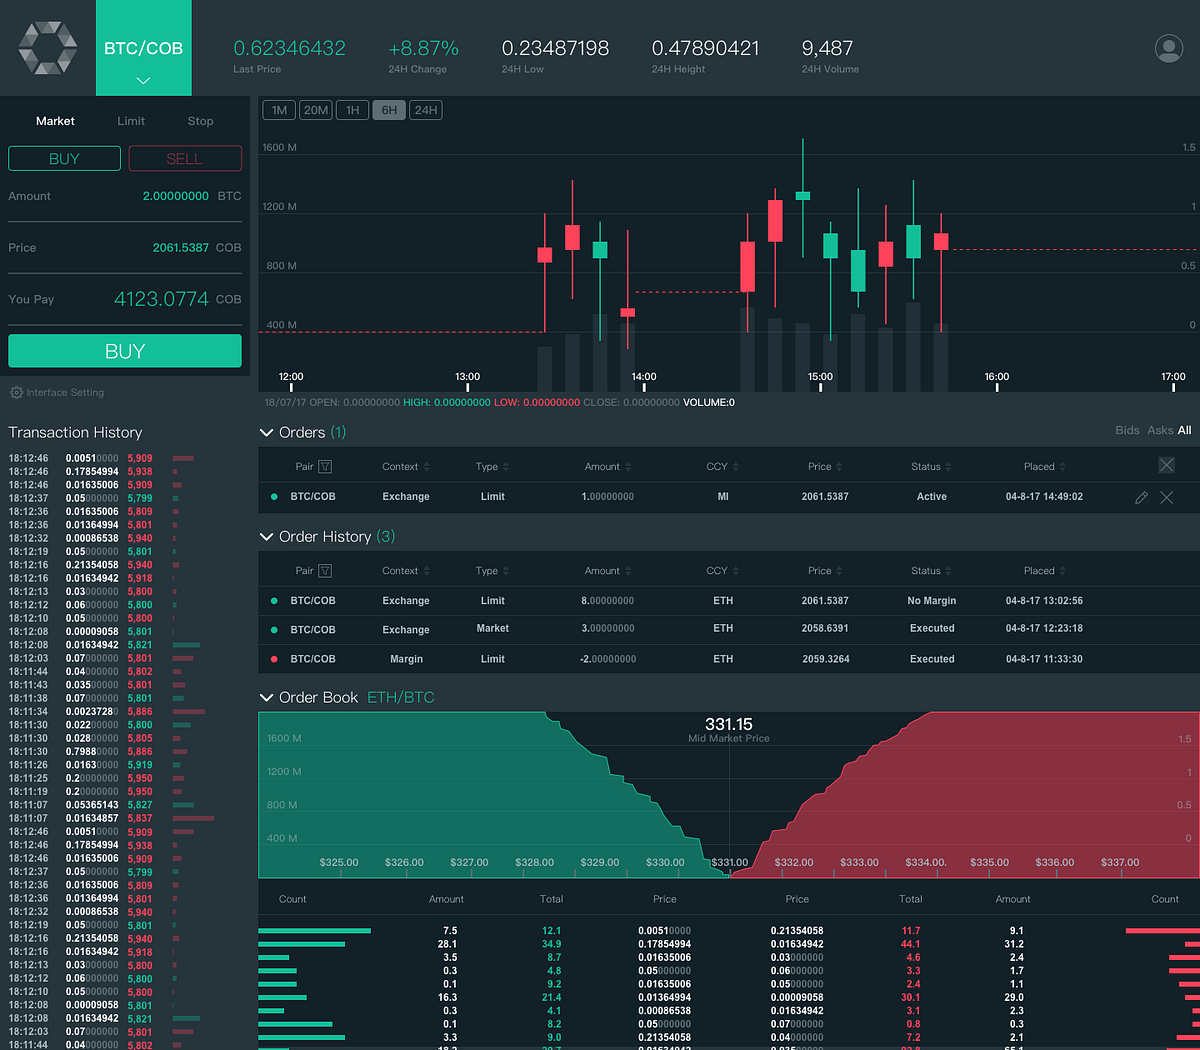The image size is (1200, 1050).
Task: Select Market order placed 04-8-17 12:23:18
Action: tap(729, 629)
